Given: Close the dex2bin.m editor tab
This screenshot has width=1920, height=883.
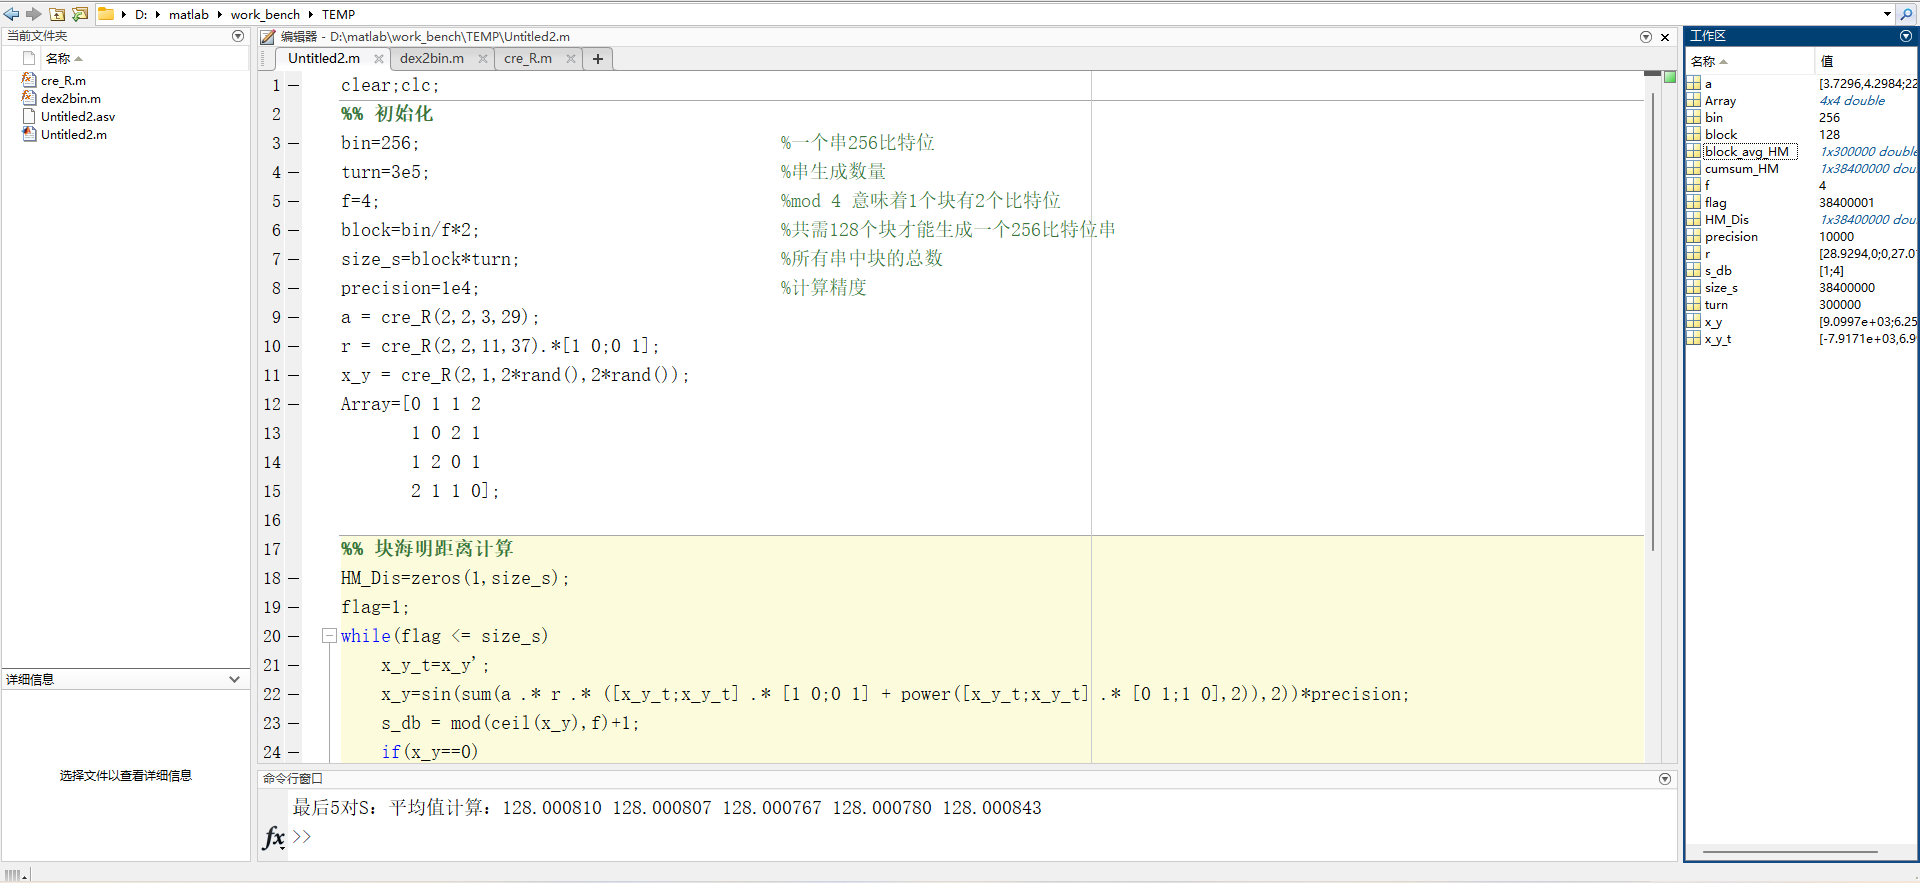Looking at the screenshot, I should click(483, 59).
